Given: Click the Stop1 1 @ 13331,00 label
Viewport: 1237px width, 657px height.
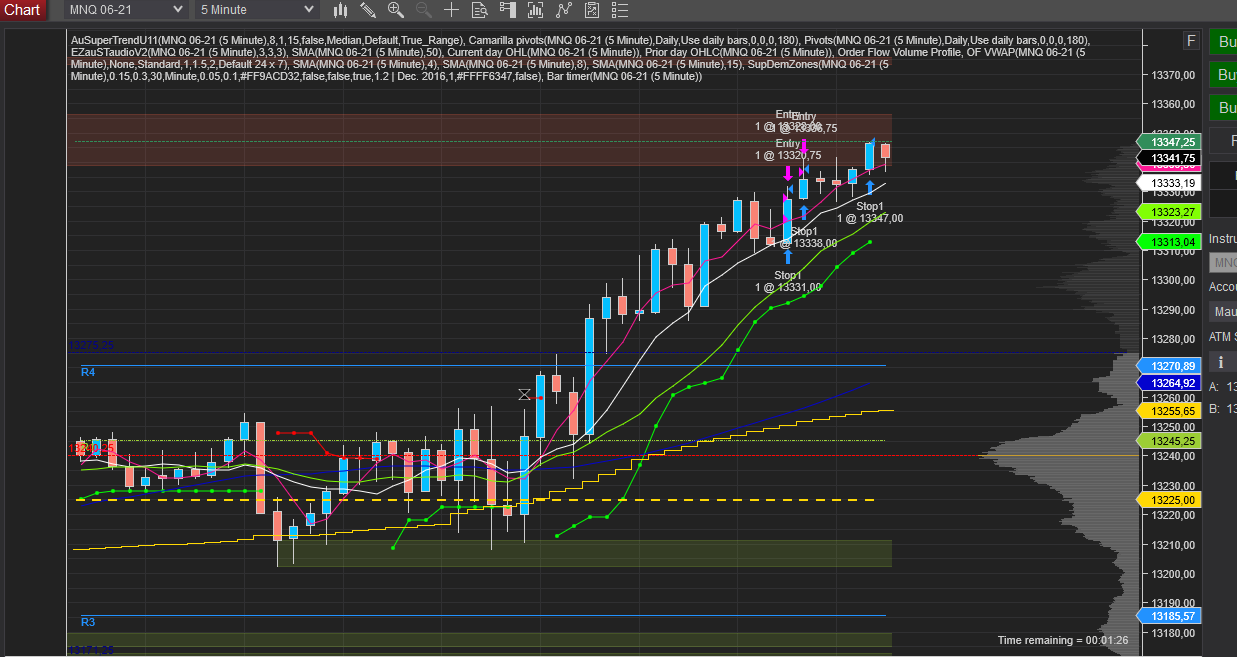Looking at the screenshot, I should point(788,281).
